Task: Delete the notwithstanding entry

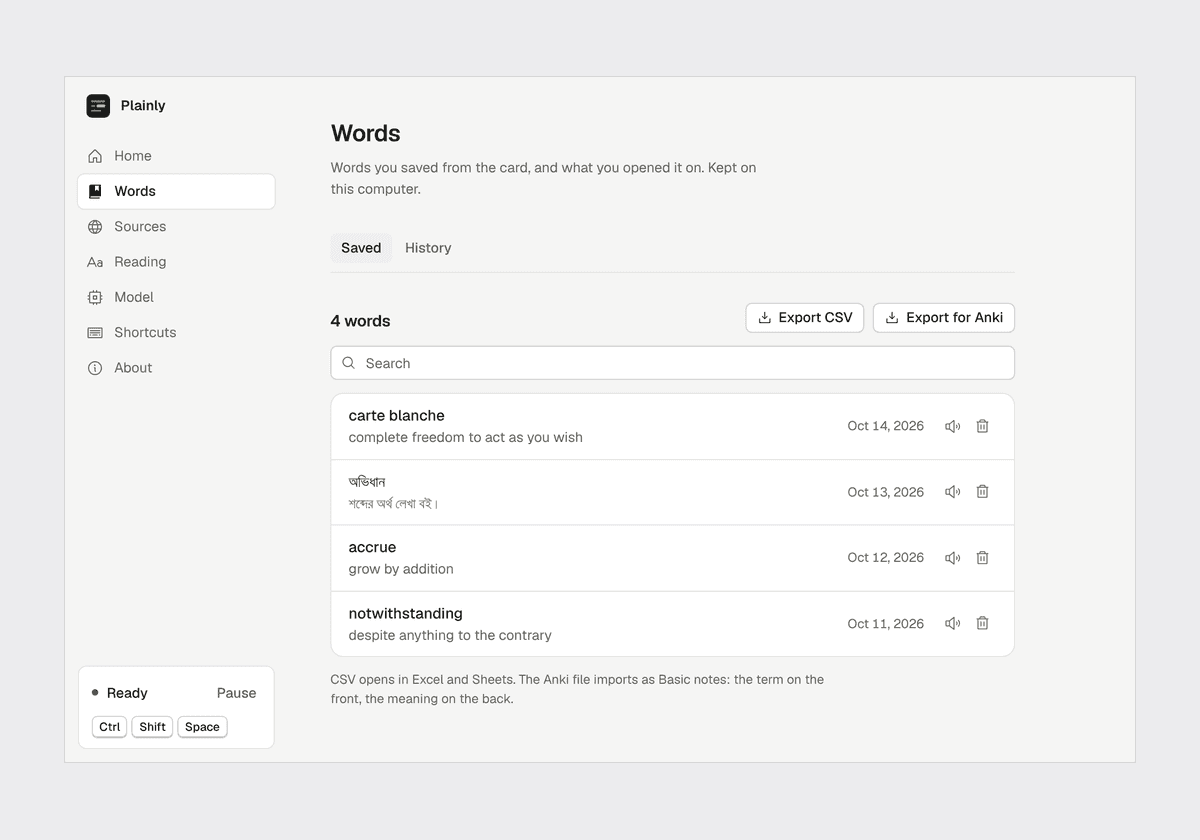Action: point(983,624)
